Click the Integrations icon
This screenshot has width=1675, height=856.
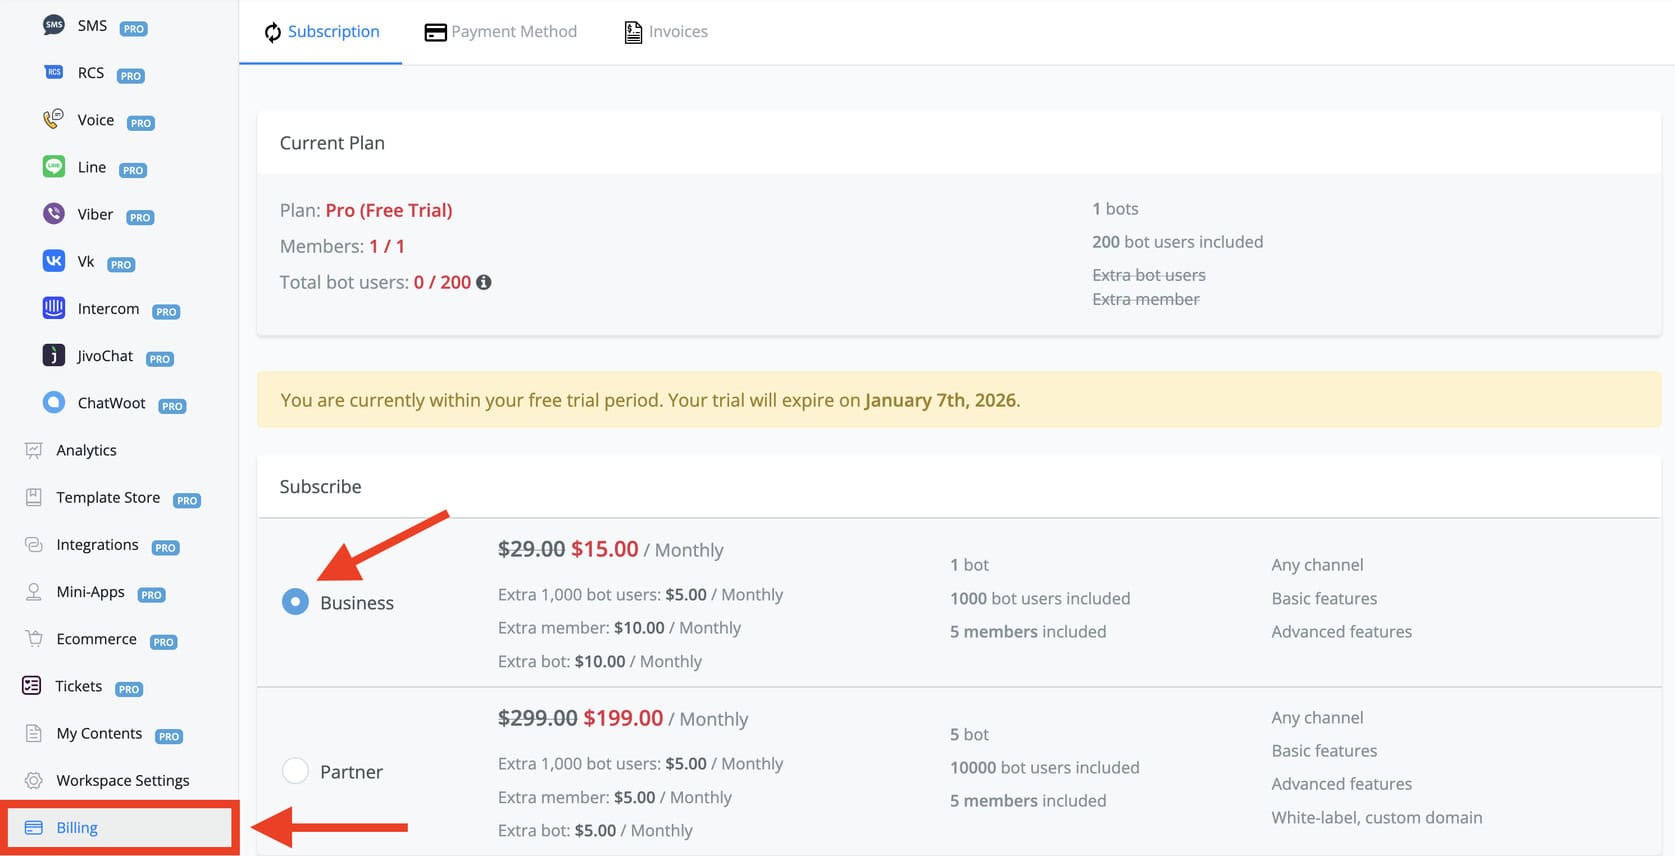[x=33, y=544]
